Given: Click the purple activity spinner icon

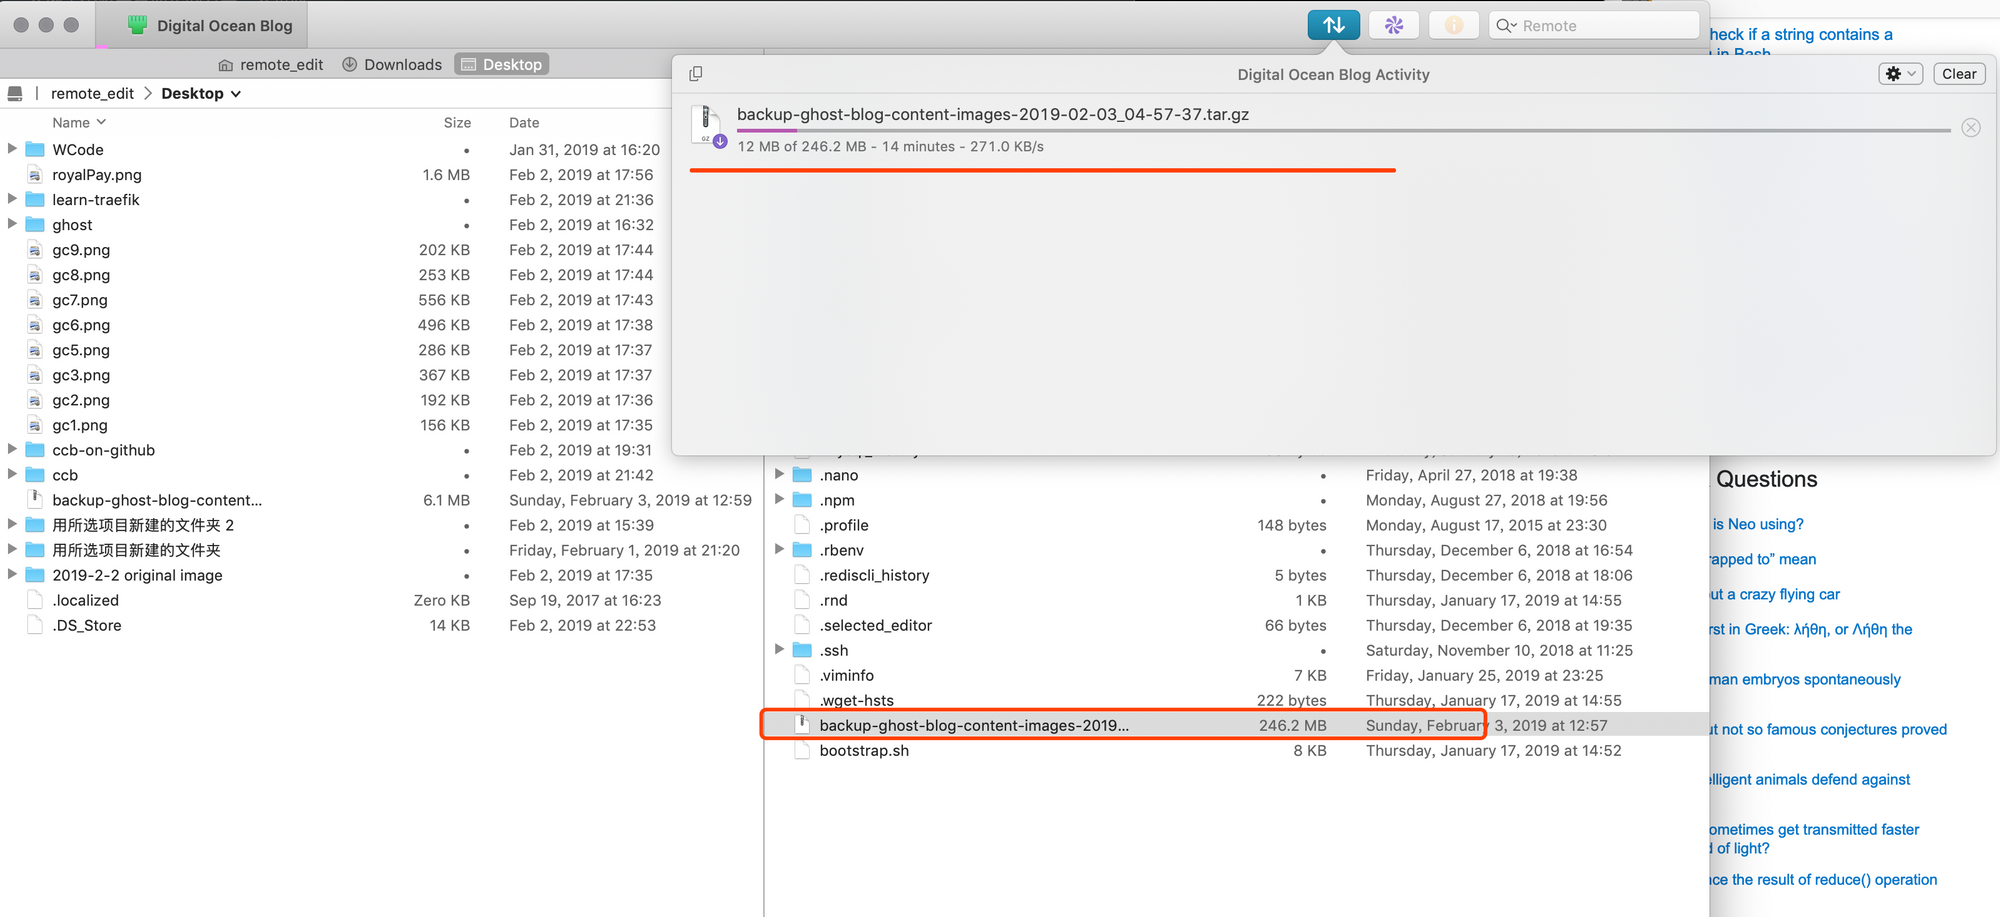Looking at the screenshot, I should pyautogui.click(x=1393, y=25).
